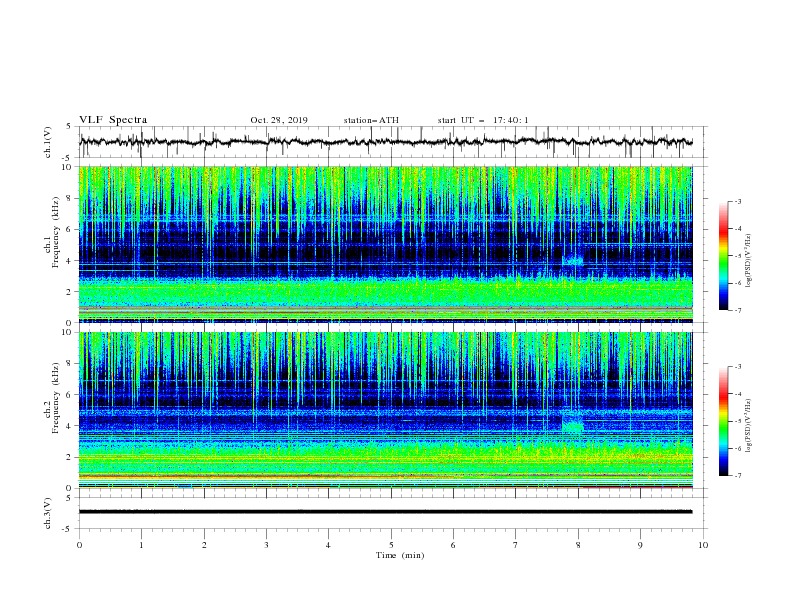Click the ch.3 flat black waveform trace

[385, 512]
